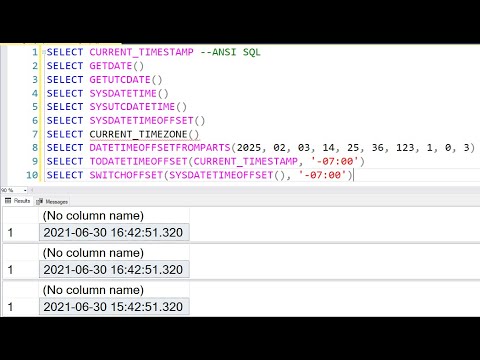480x360 pixels.
Task: Select second result cell 2021-06-30 16:42:51.320
Action: (114, 270)
